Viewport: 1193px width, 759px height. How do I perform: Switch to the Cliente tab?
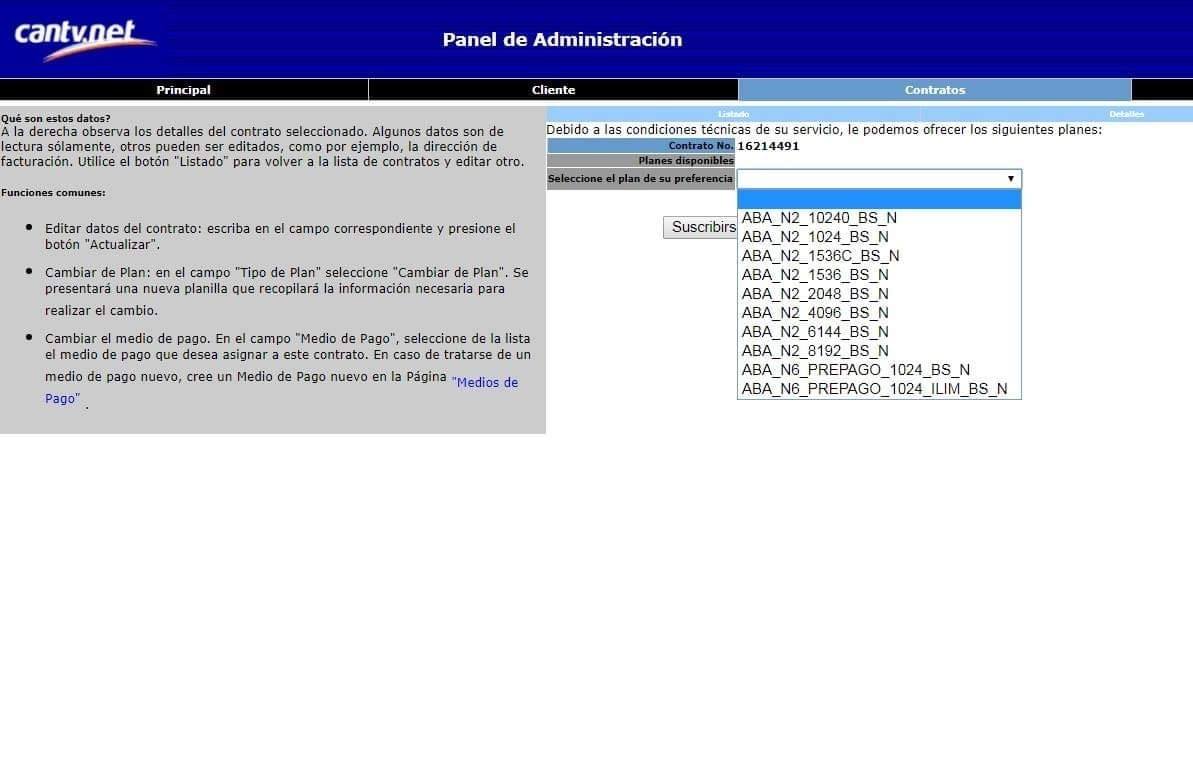[x=553, y=90]
